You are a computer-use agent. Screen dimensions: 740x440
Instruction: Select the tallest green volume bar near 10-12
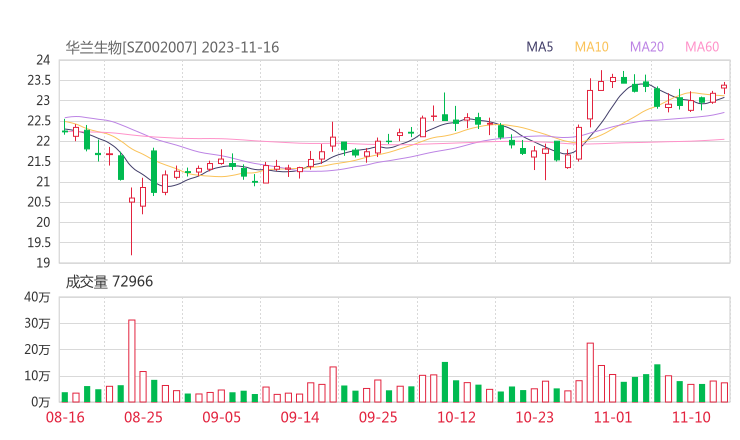(x=445, y=382)
